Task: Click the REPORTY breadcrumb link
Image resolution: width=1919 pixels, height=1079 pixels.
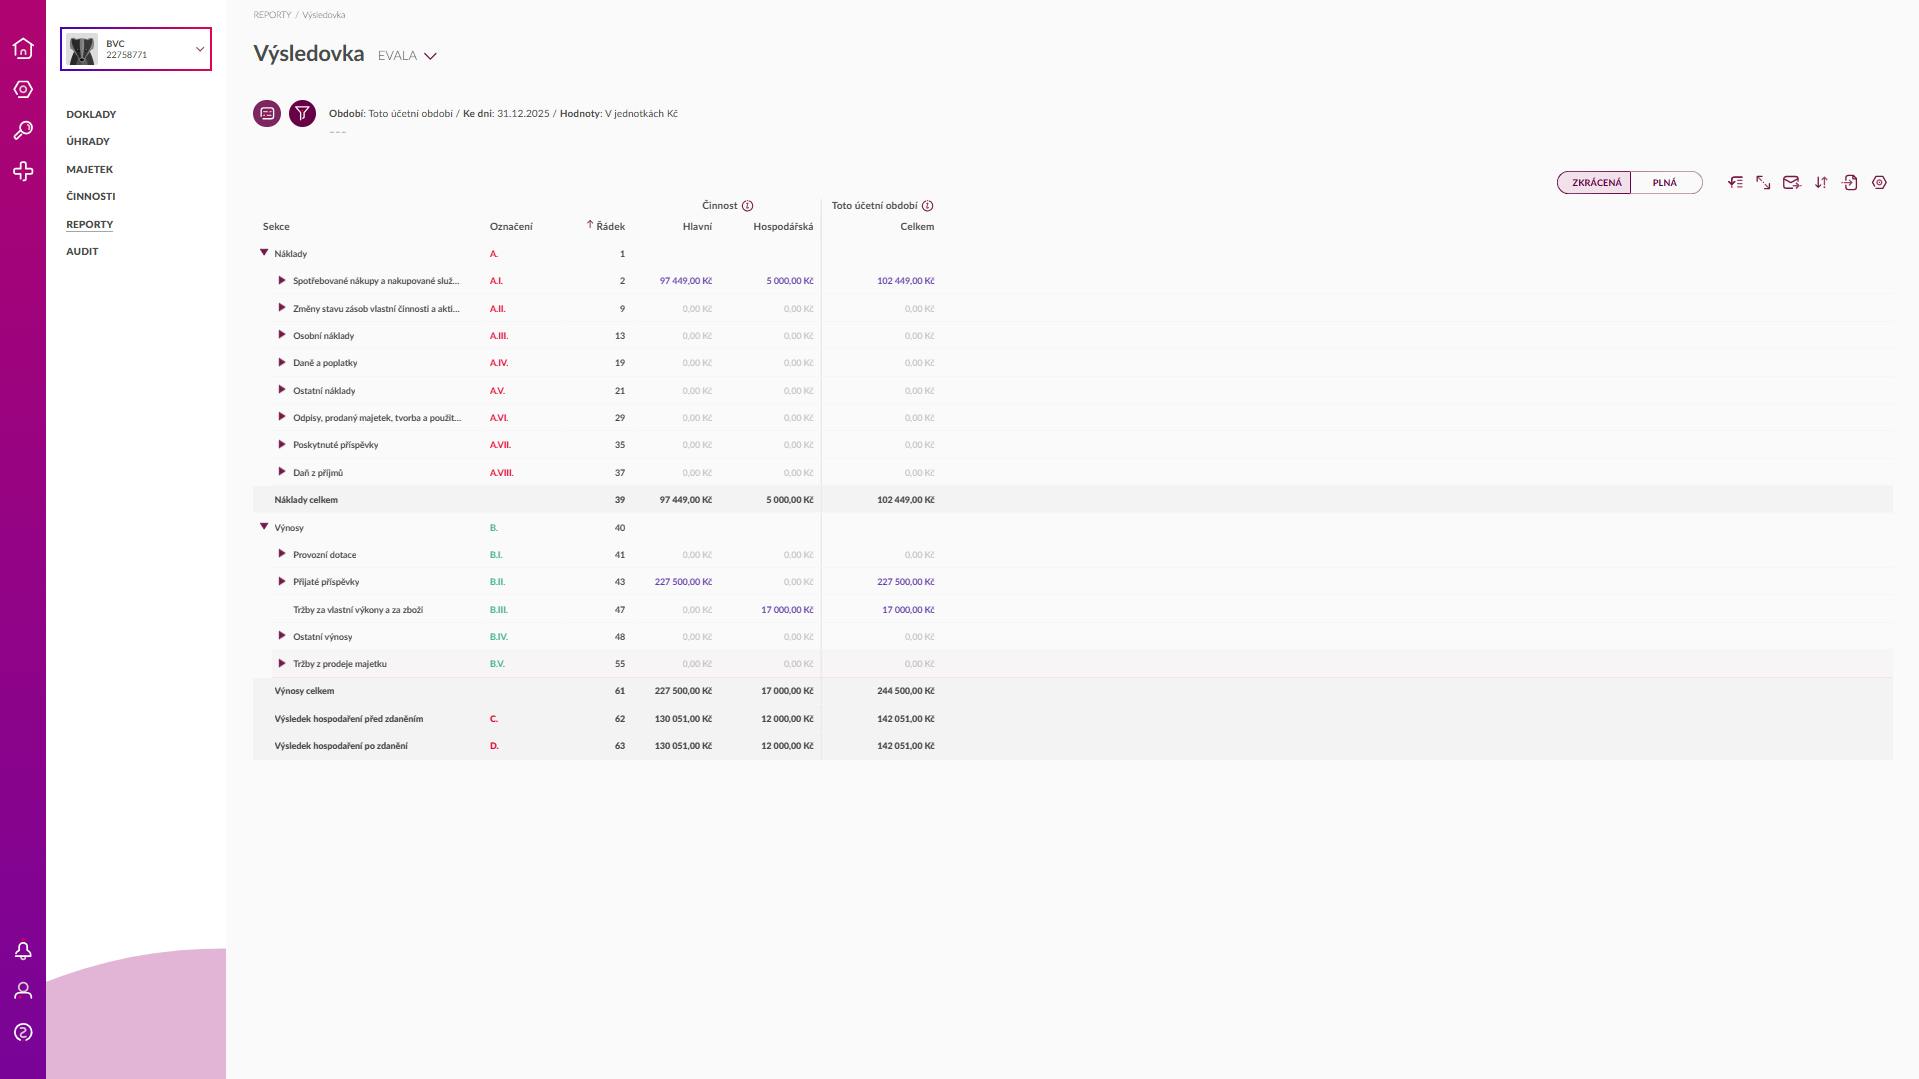Action: click(x=272, y=15)
